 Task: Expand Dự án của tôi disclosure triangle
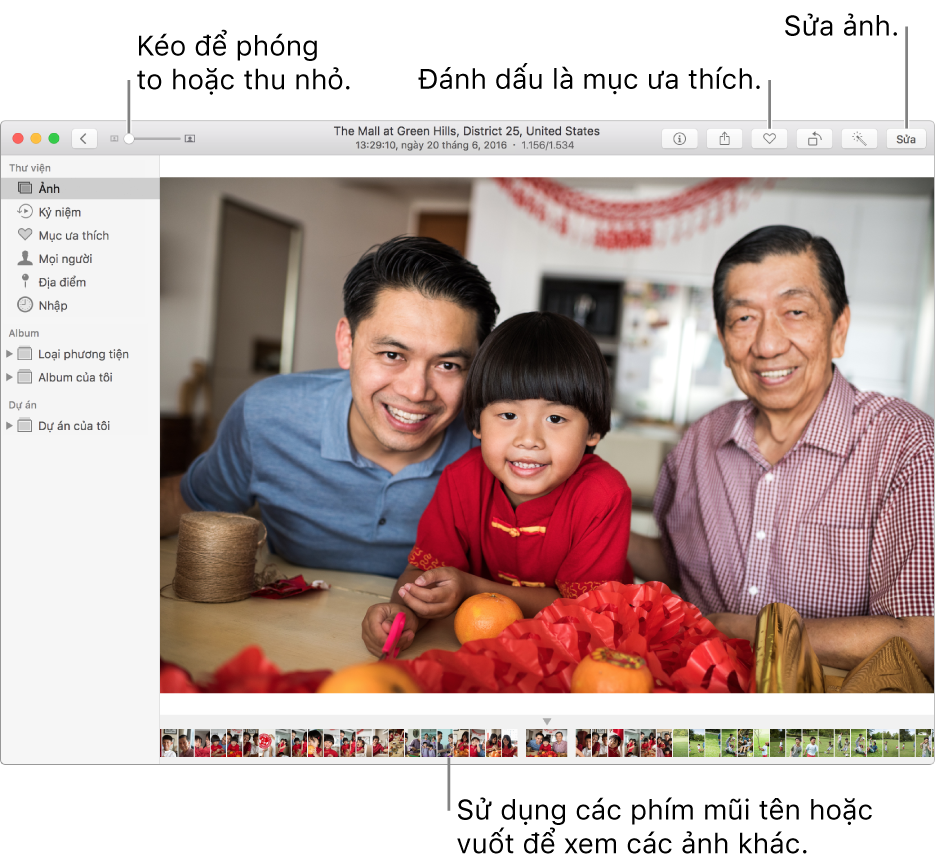(10, 426)
